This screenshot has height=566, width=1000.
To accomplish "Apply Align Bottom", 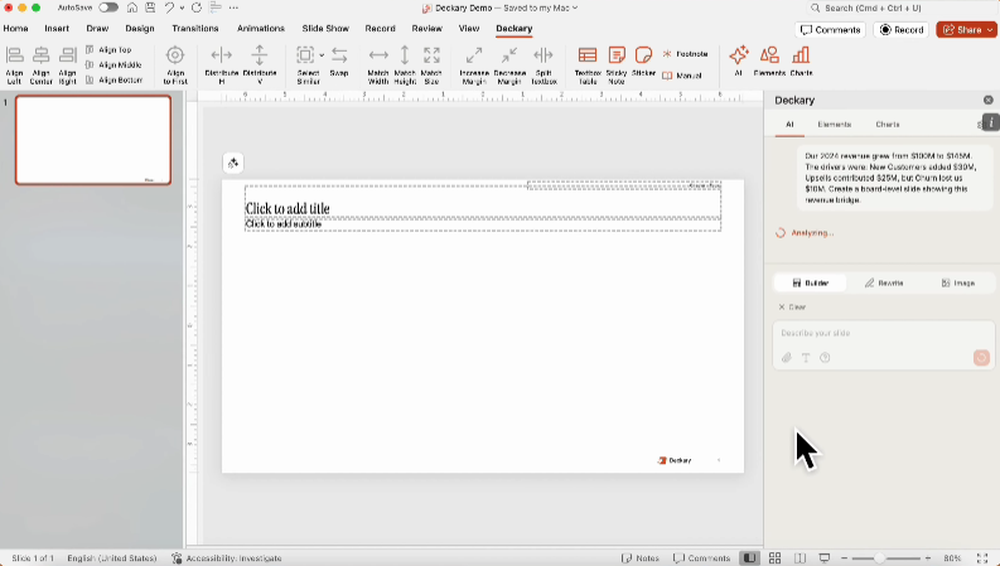I will [x=114, y=80].
